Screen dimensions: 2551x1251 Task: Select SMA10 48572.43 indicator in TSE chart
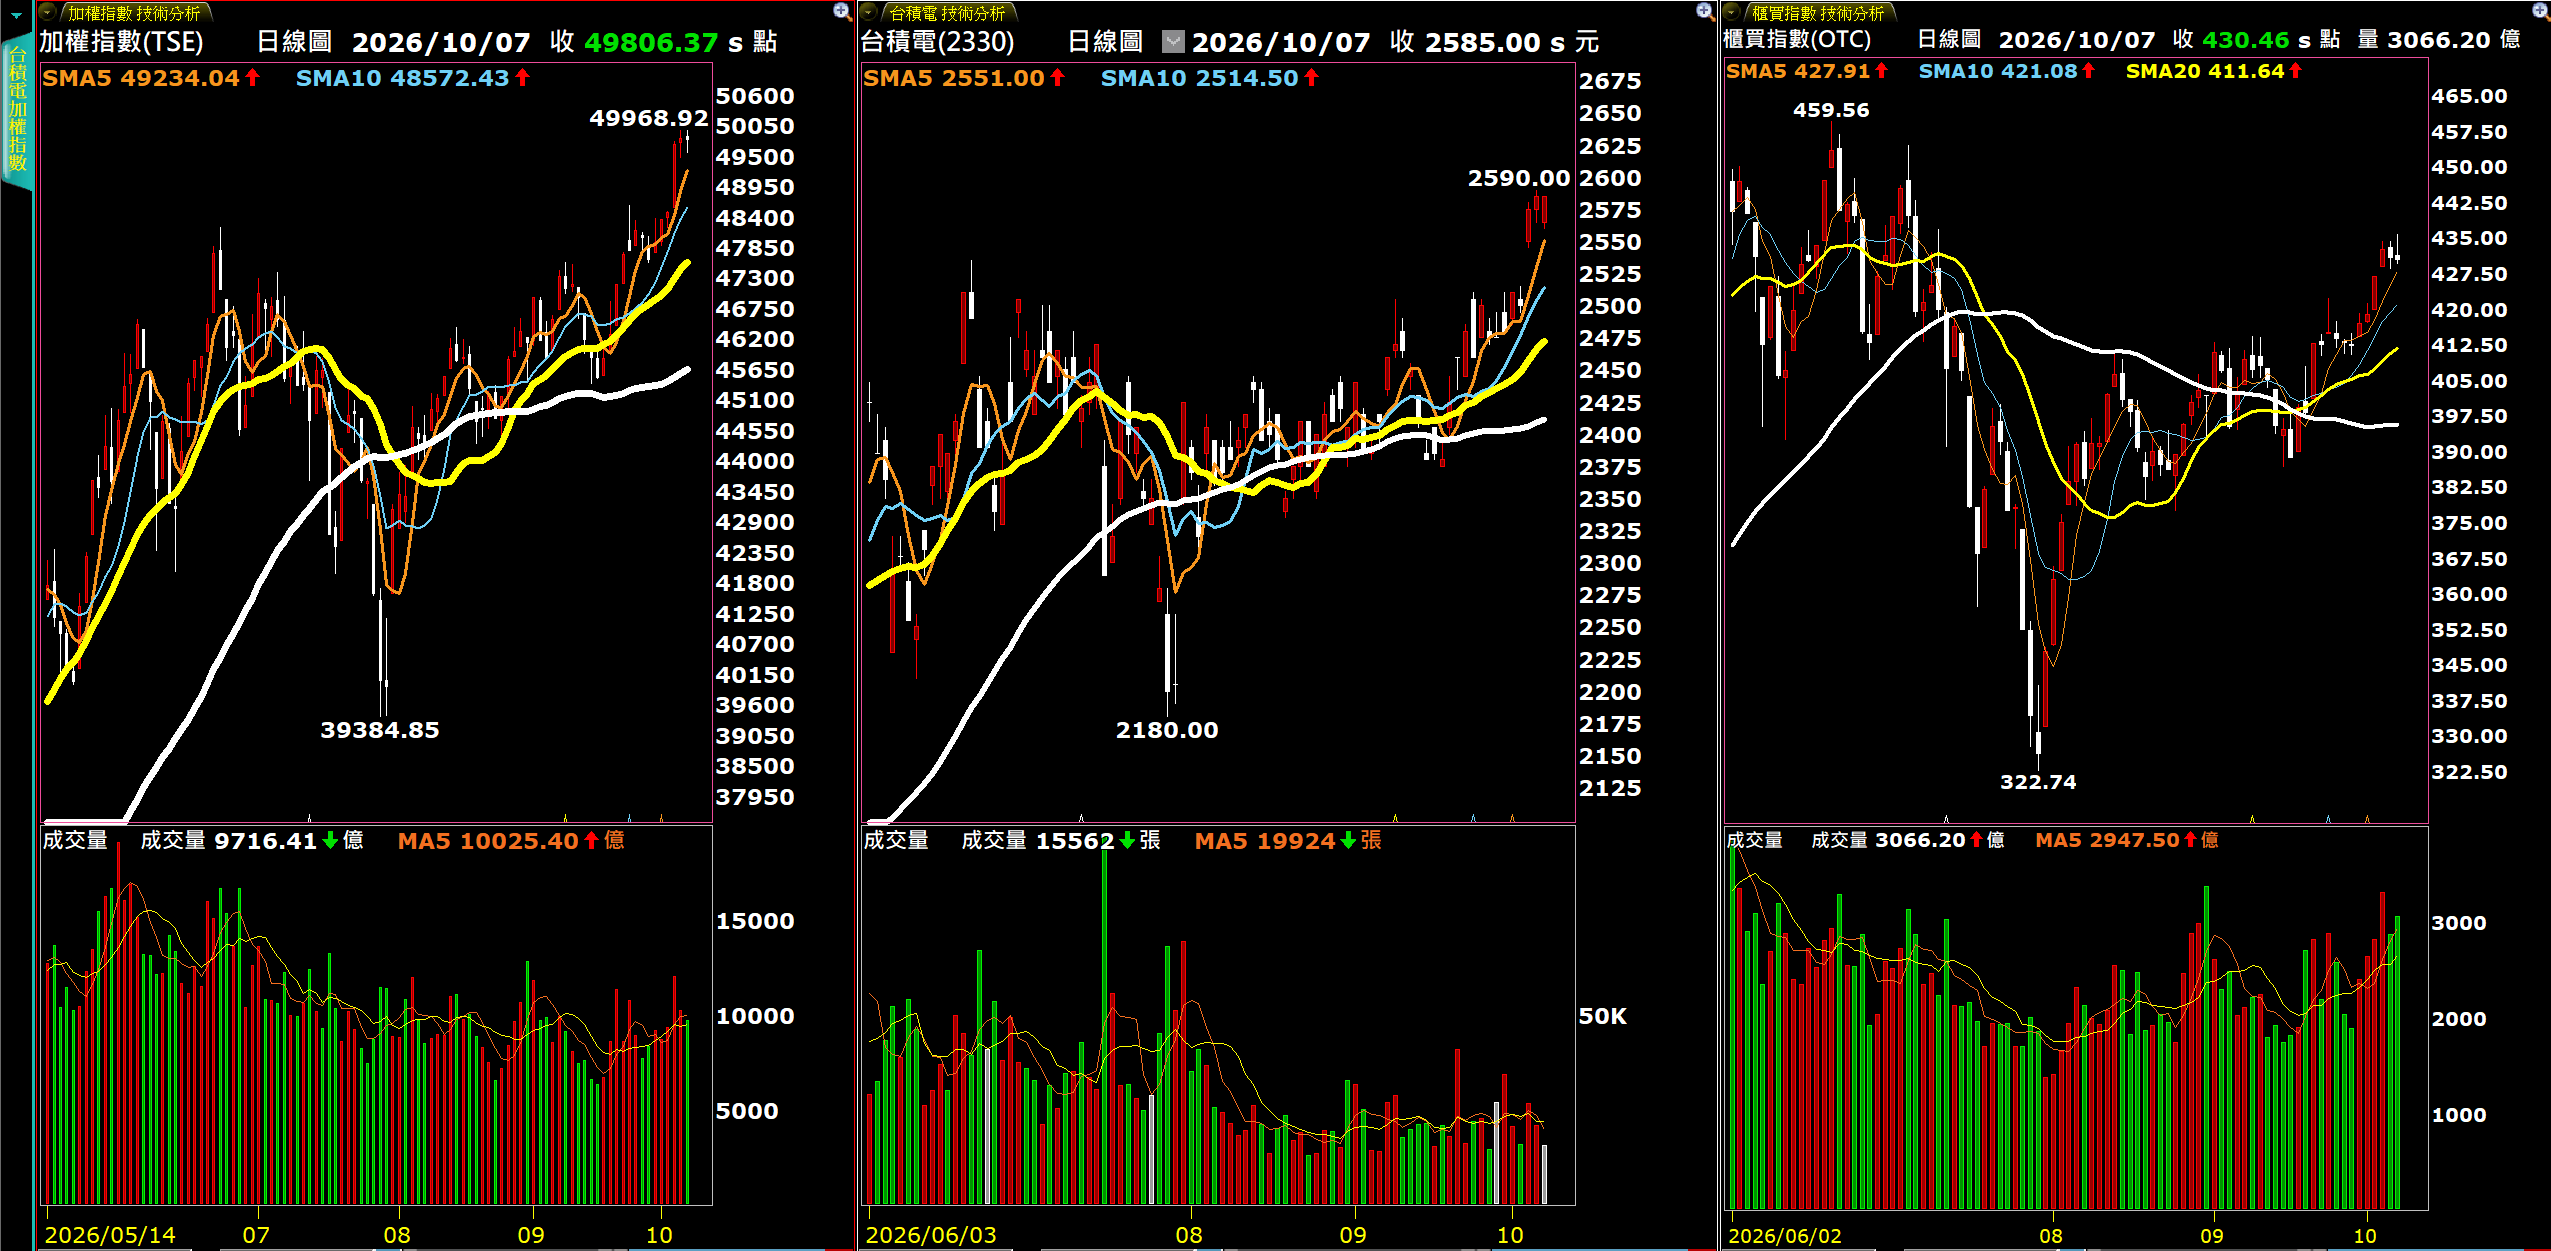point(413,78)
